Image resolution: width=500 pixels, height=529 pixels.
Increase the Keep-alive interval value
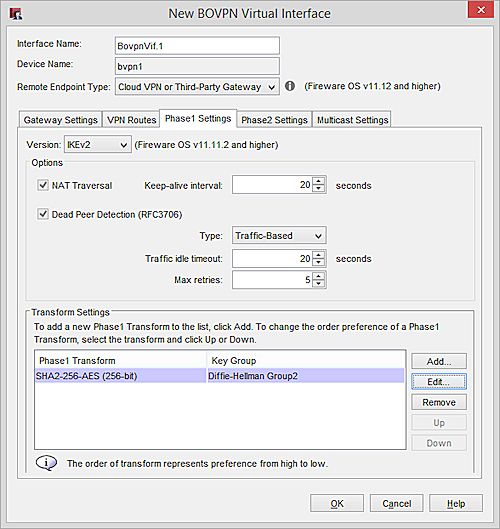(x=318, y=181)
